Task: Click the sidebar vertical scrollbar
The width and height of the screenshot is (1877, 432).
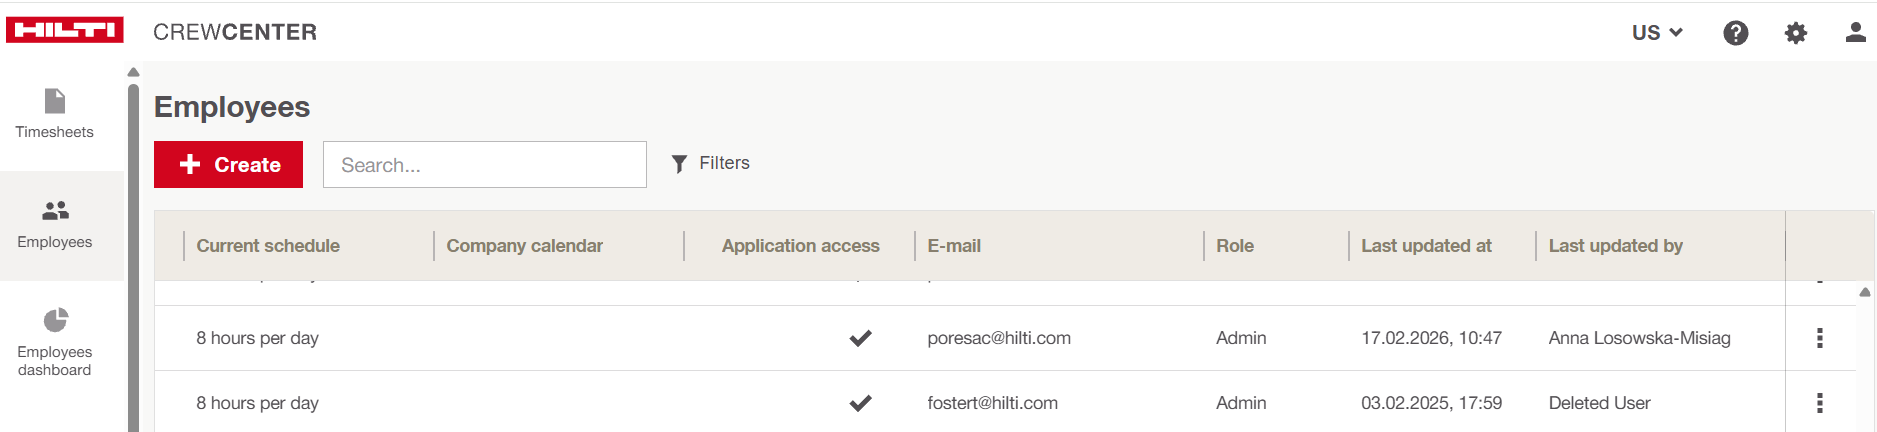Action: click(133, 250)
